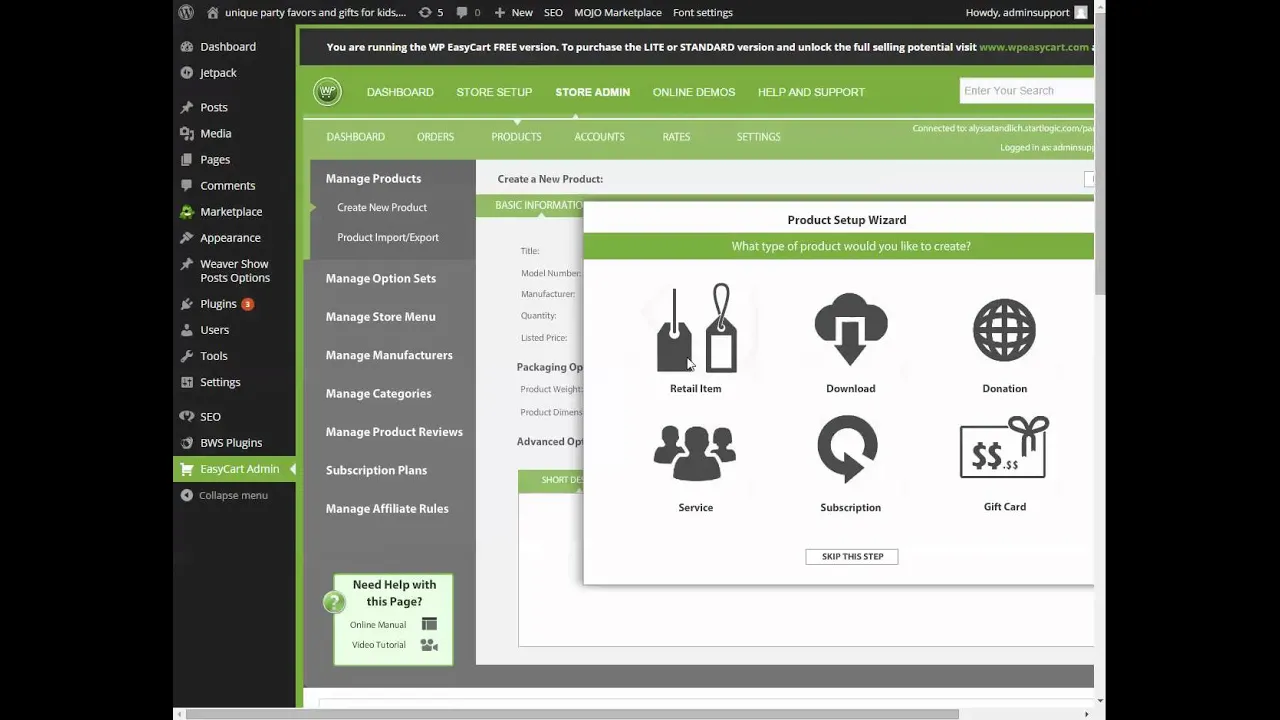Click the site home icon in admin bar
Image resolution: width=1280 pixels, height=720 pixels.
click(212, 12)
